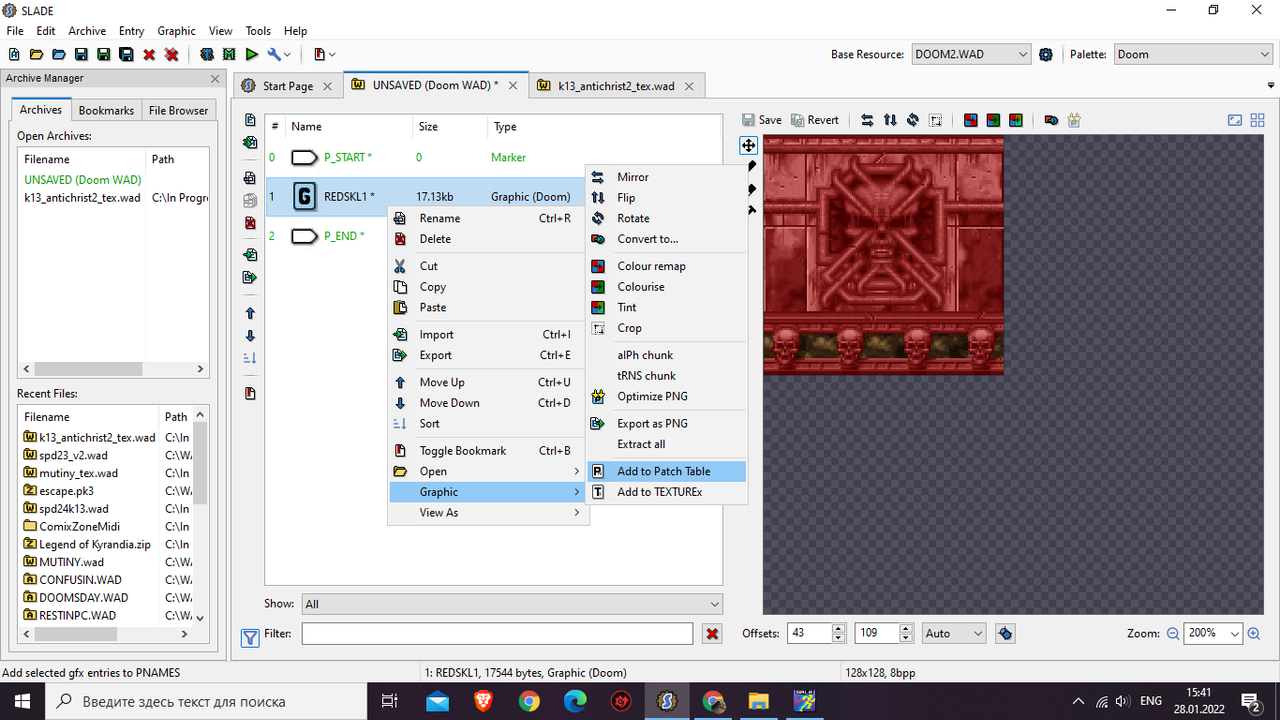Choose Toggle Bookmark from context menu

[x=487, y=451]
